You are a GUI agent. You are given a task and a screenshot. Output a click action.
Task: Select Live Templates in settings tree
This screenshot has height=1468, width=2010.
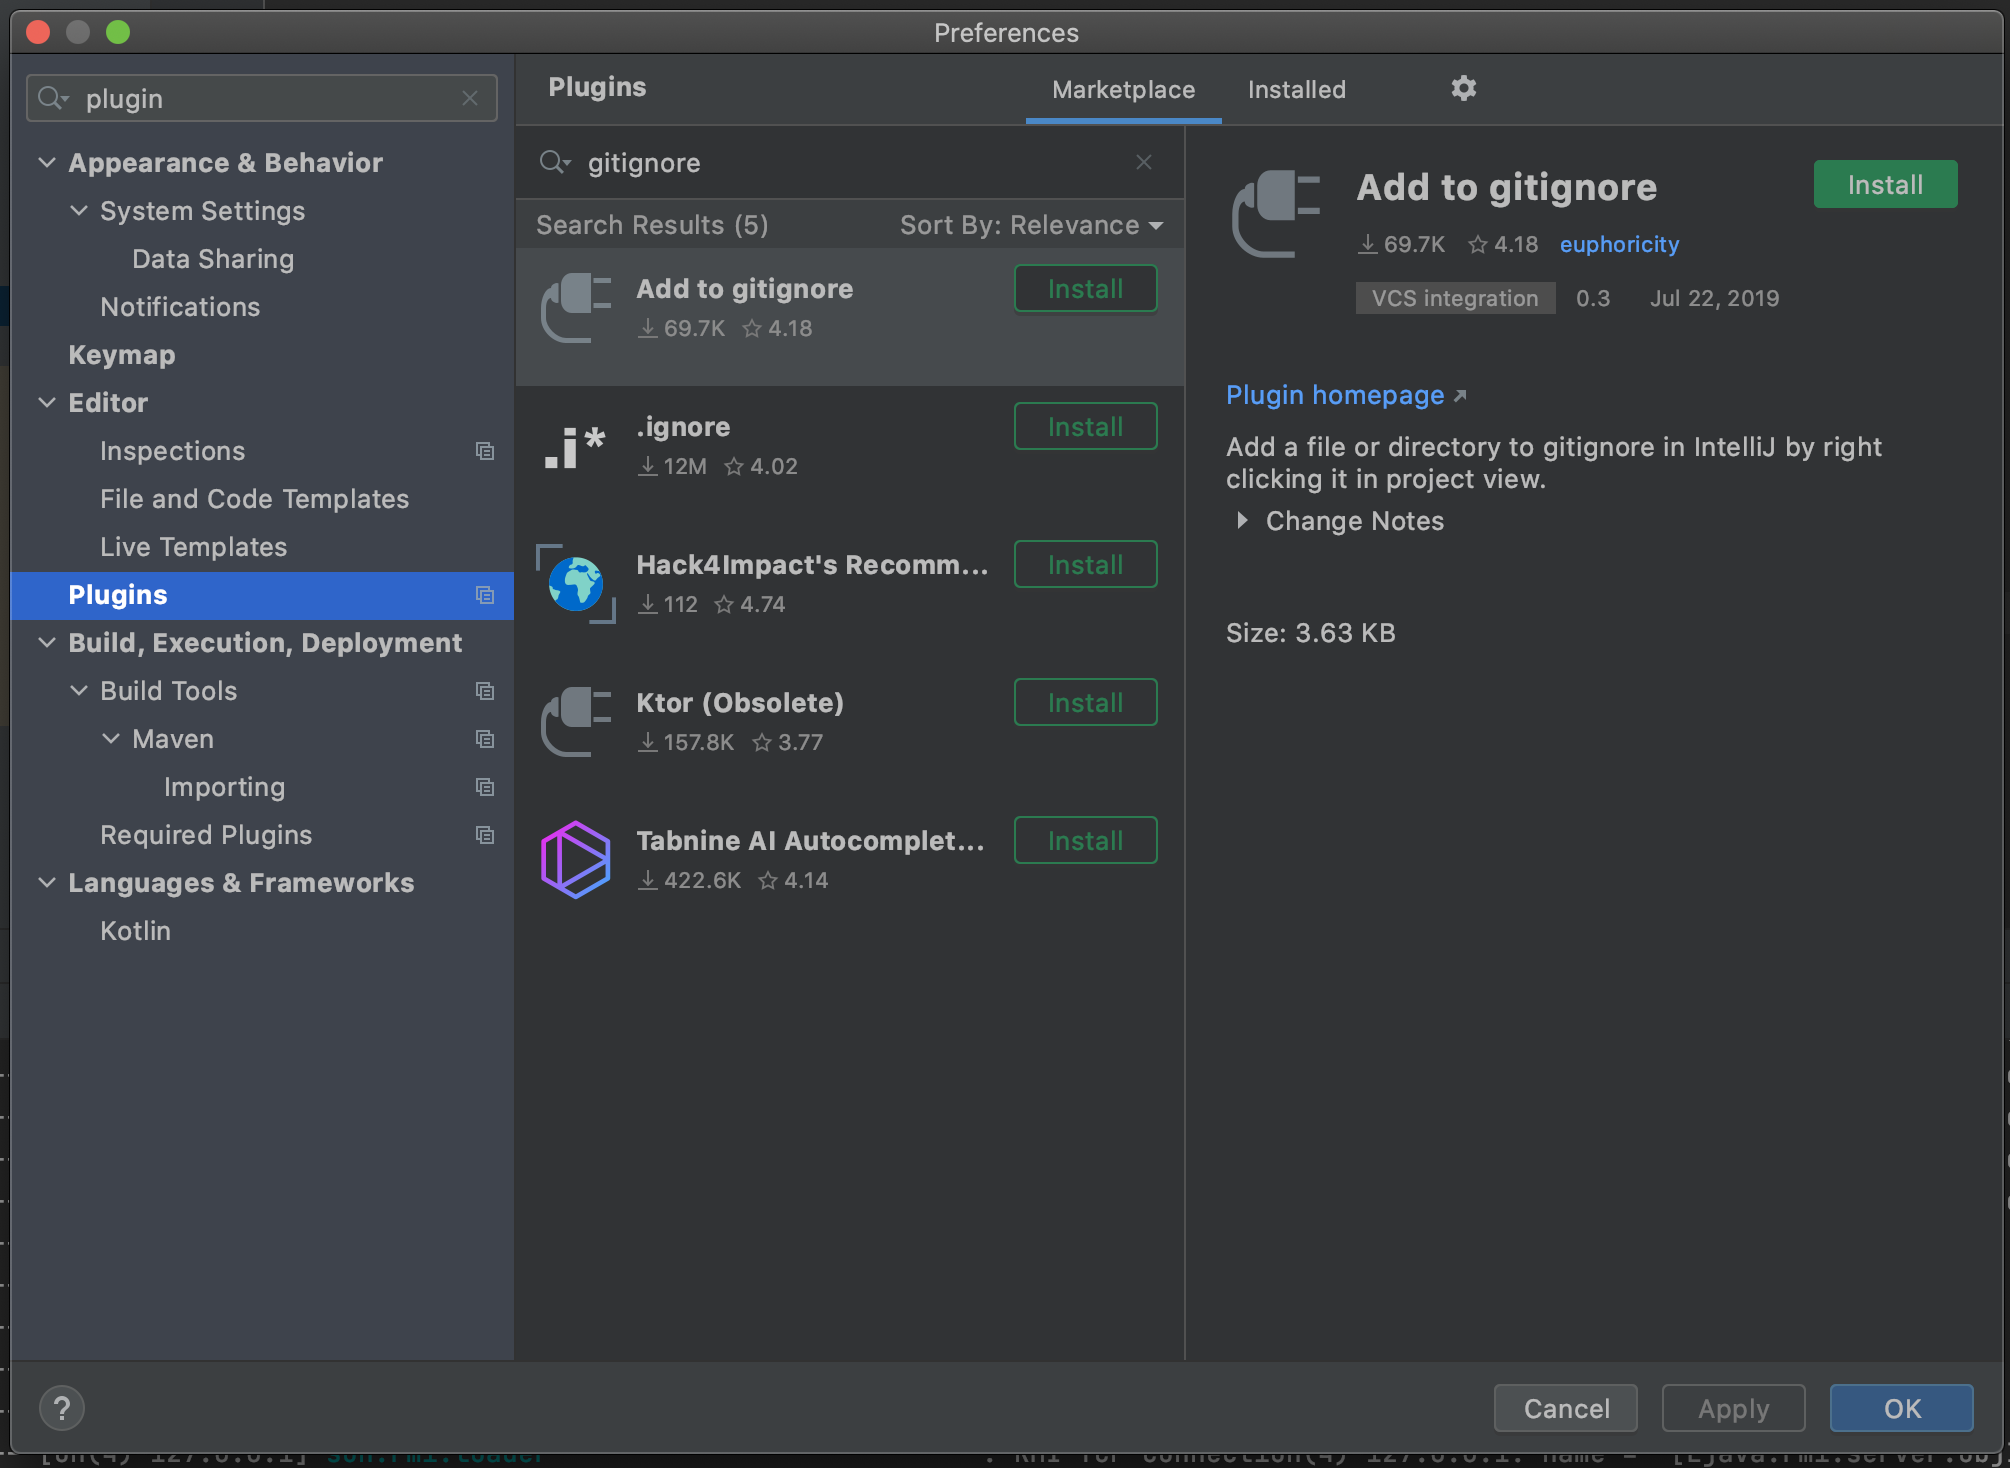tap(193, 547)
